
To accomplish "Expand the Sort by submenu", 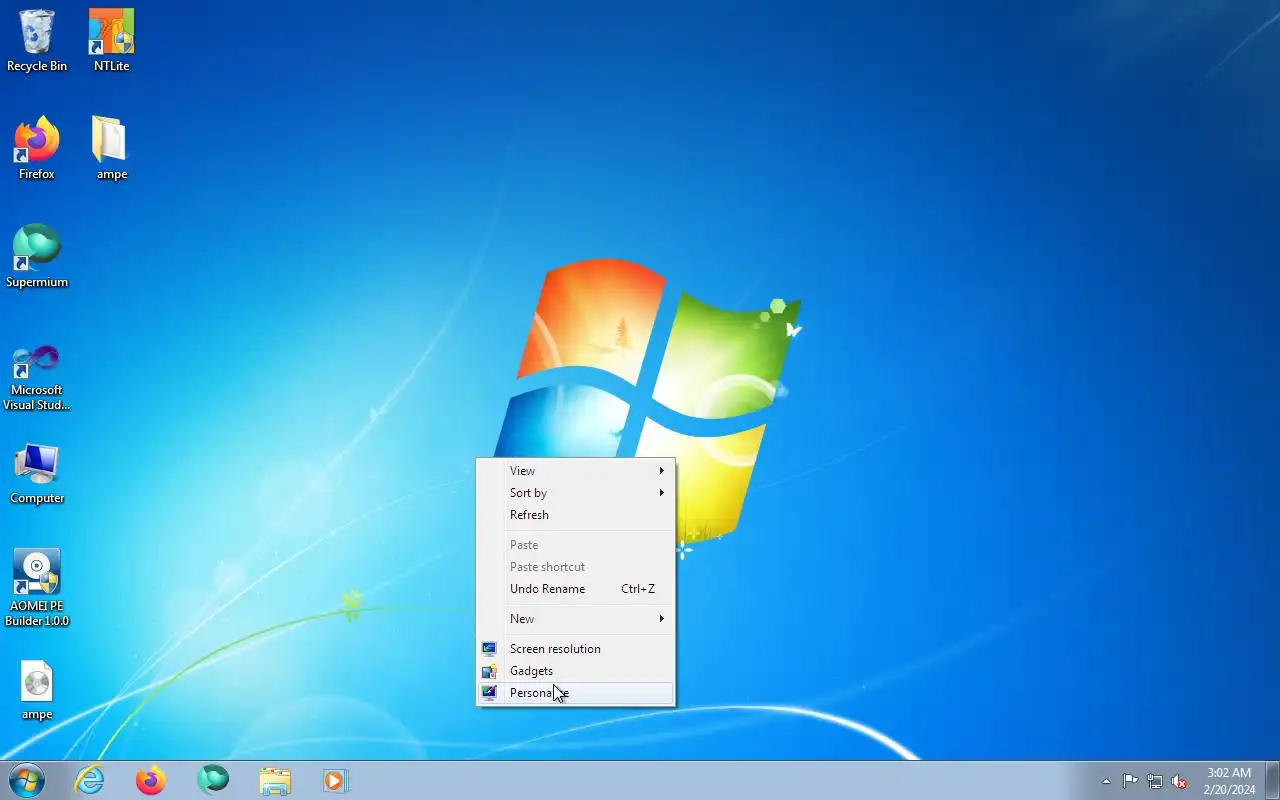I will coord(575,493).
